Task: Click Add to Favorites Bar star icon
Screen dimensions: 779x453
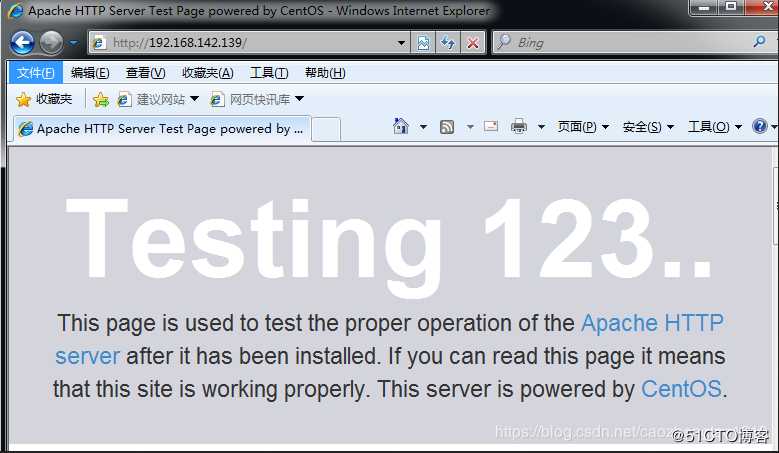Action: (x=100, y=99)
